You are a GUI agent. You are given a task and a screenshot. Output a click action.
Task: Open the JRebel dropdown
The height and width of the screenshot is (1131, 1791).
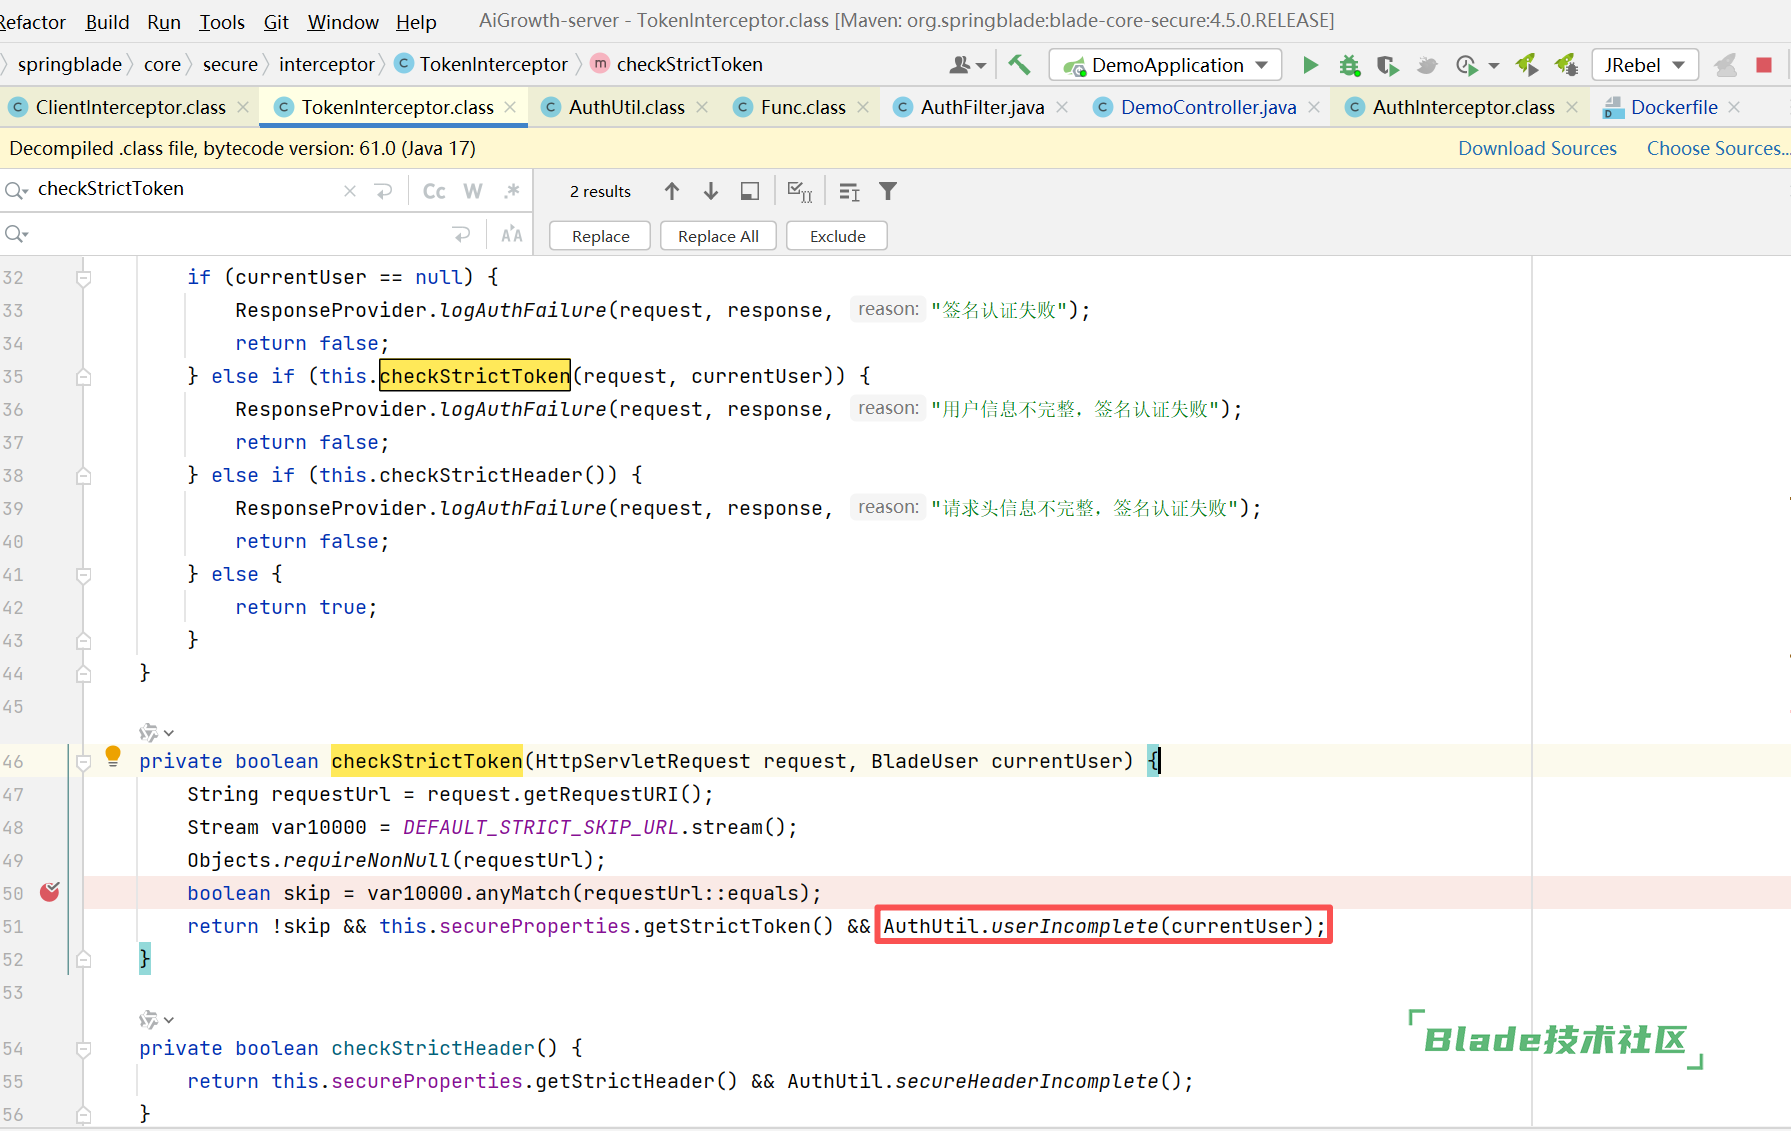[x=1645, y=65]
